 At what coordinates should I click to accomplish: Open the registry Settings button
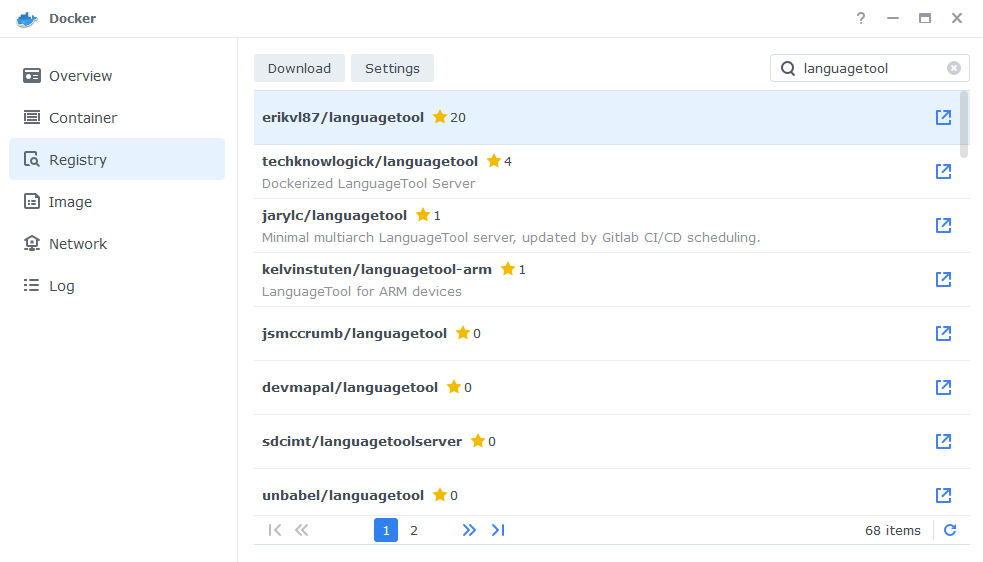pyautogui.click(x=392, y=68)
